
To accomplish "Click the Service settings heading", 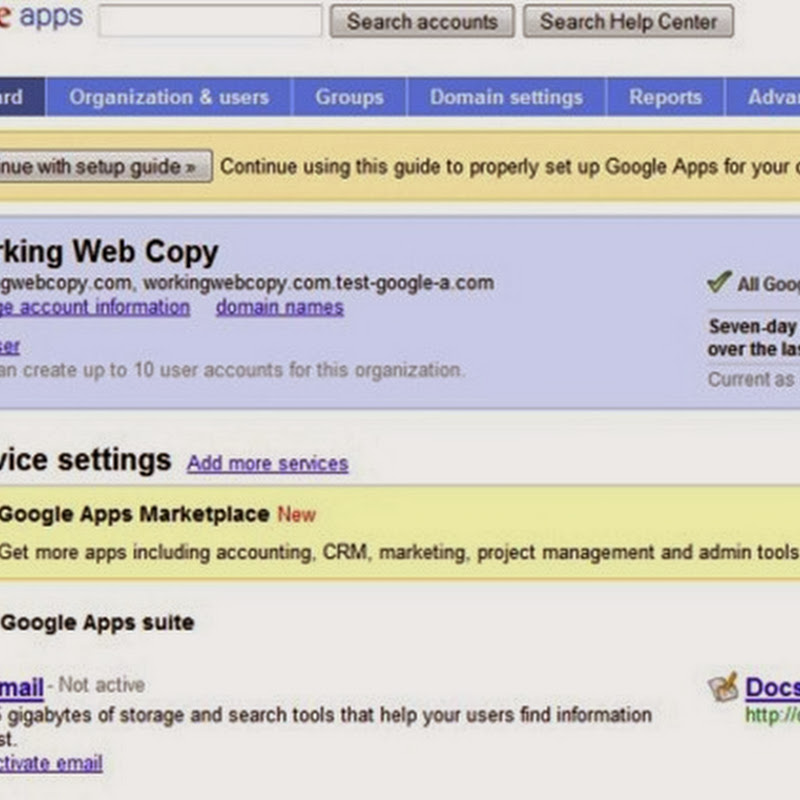I will click(x=86, y=461).
